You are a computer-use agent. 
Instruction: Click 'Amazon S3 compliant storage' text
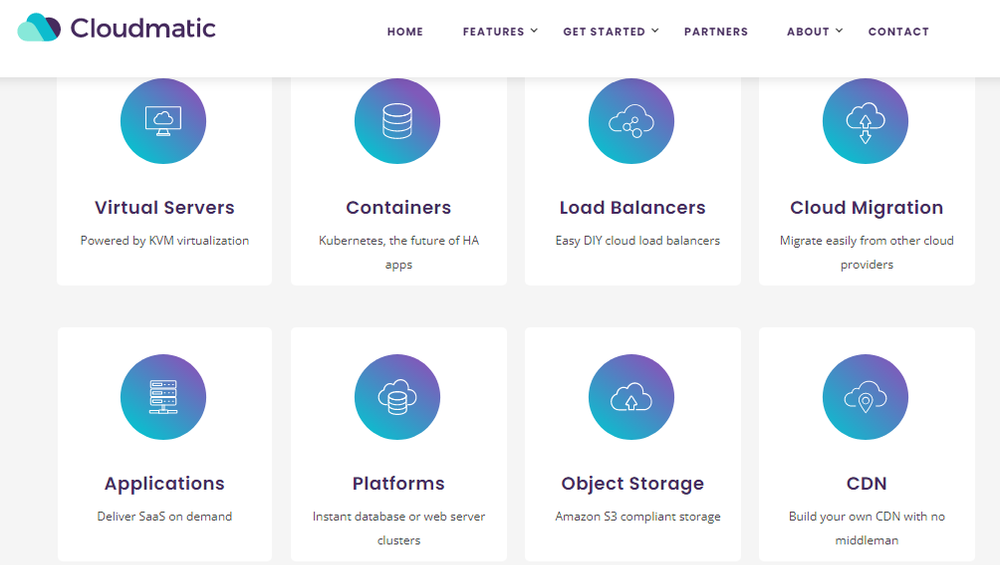click(638, 517)
